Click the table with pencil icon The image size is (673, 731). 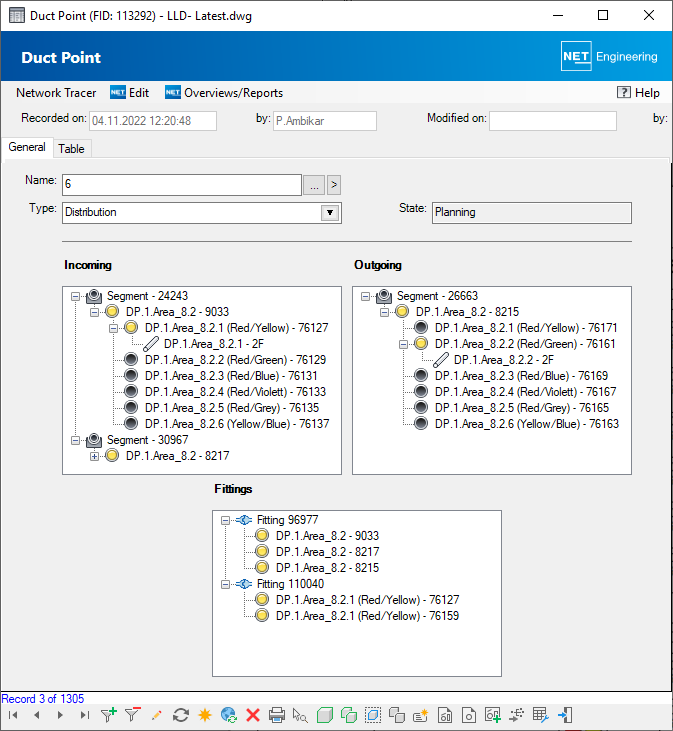541,715
